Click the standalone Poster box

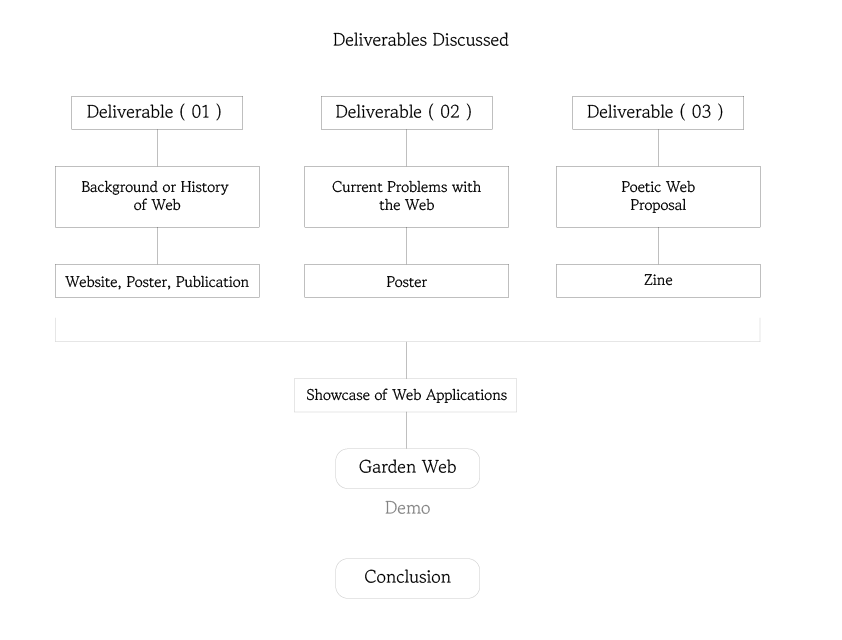[x=406, y=281]
